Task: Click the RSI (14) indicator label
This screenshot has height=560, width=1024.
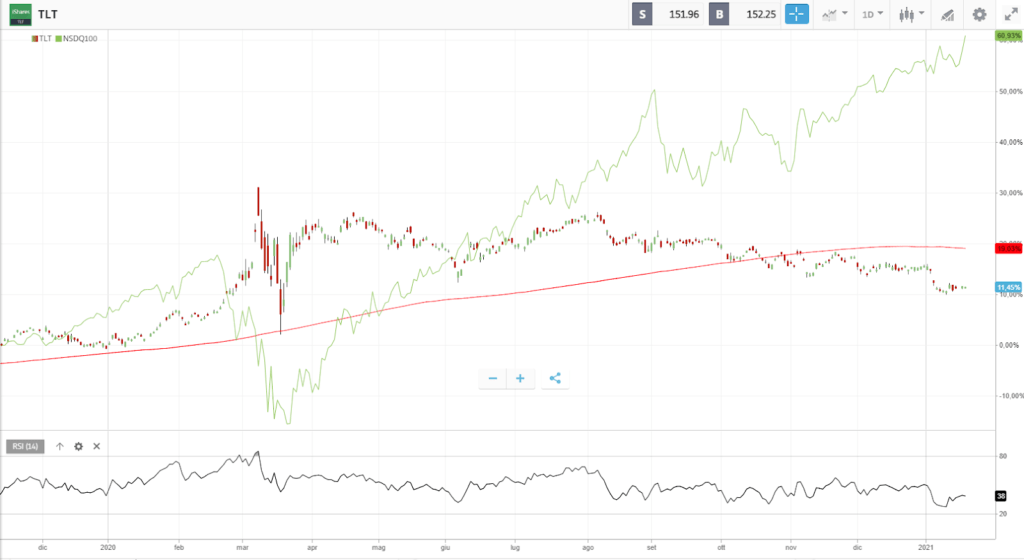Action: 25,446
